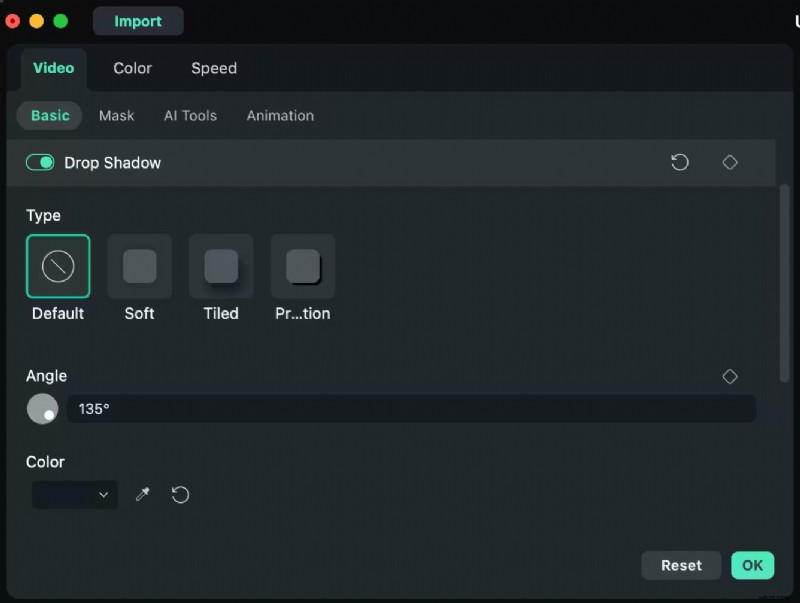The width and height of the screenshot is (800, 603).
Task: Toggle the Drop Shadow switch off
Action: [39, 161]
